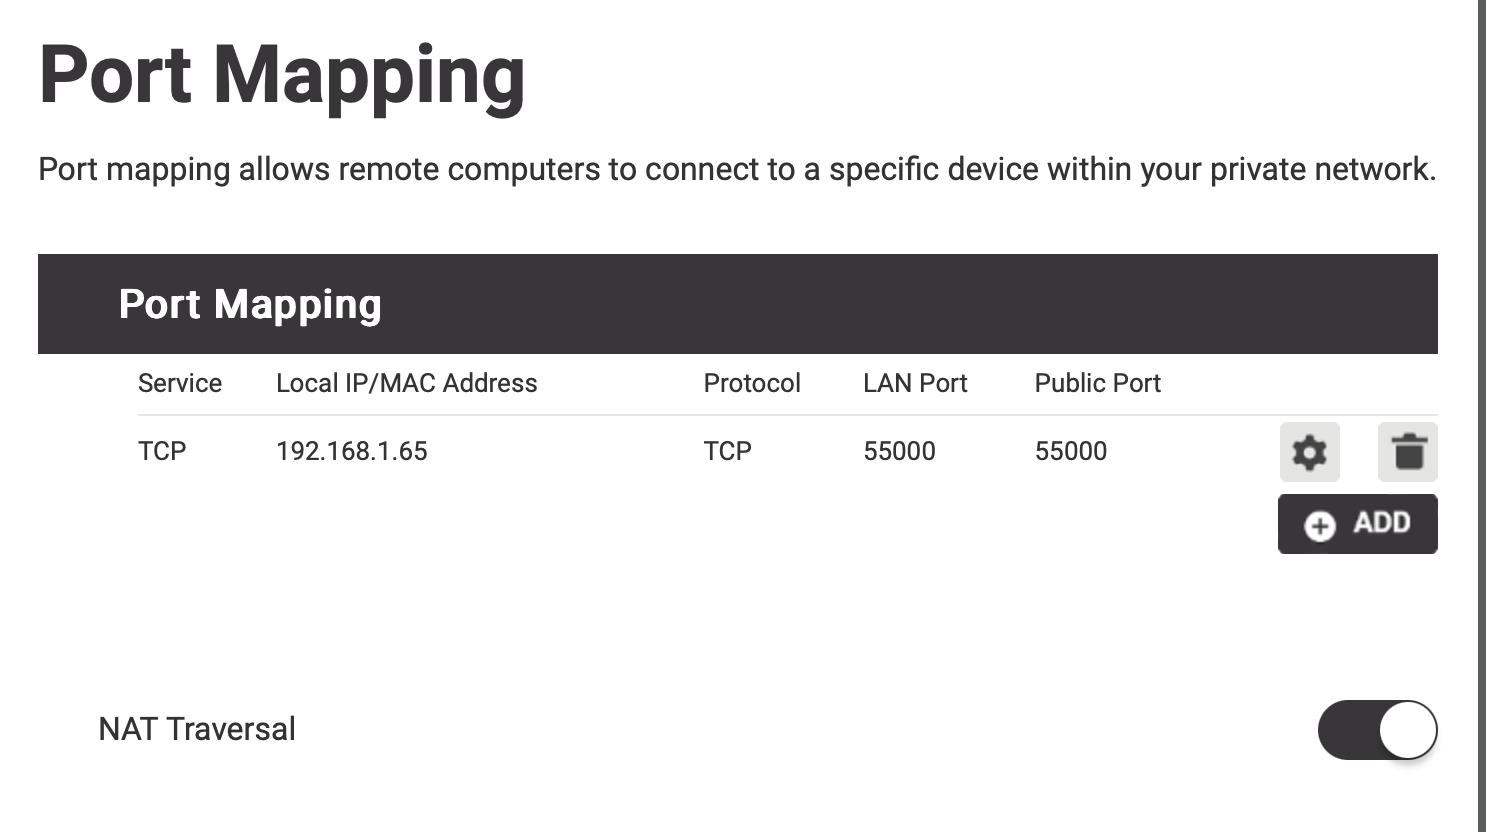Click the Local IP/MAC Address header
Screen dimensions: 1486x832
pyautogui.click(x=406, y=383)
